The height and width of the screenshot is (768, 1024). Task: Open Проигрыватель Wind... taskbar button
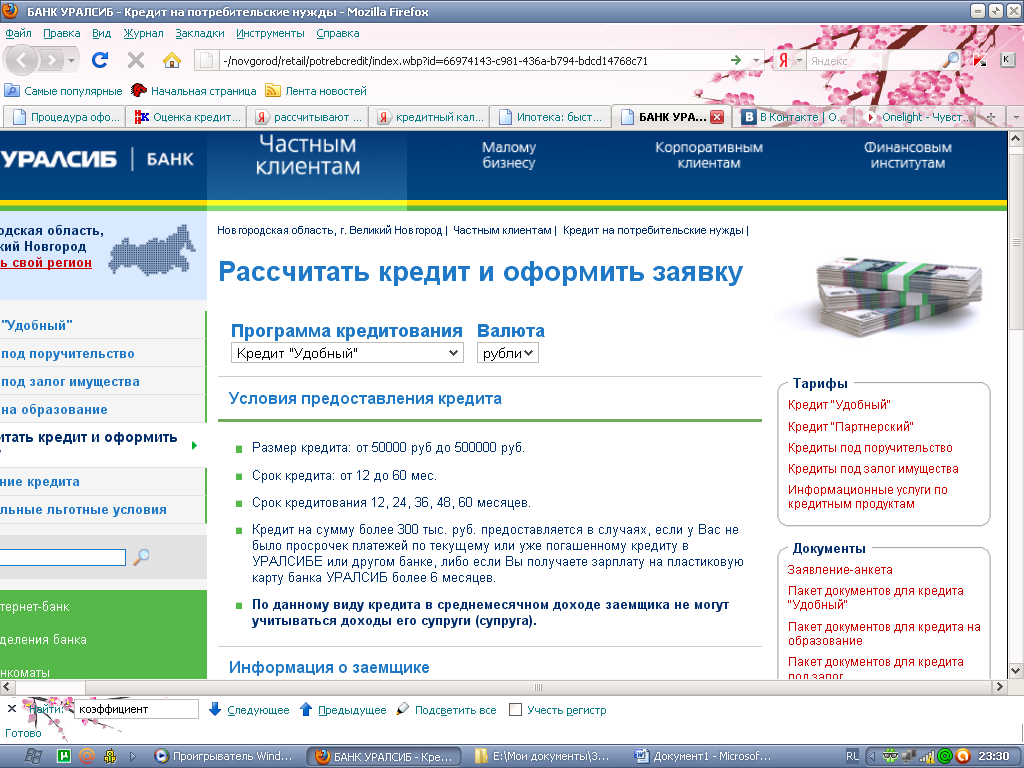[225, 756]
